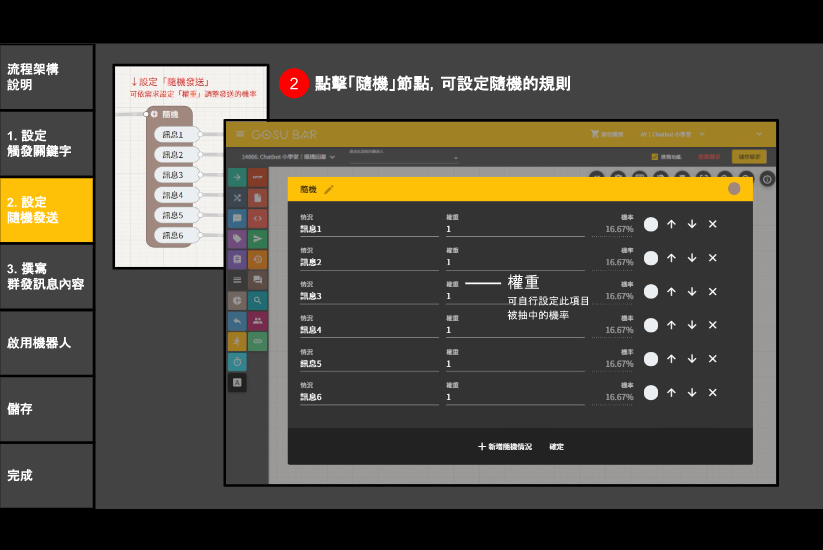Expand the far-right header chevron

pos(759,134)
